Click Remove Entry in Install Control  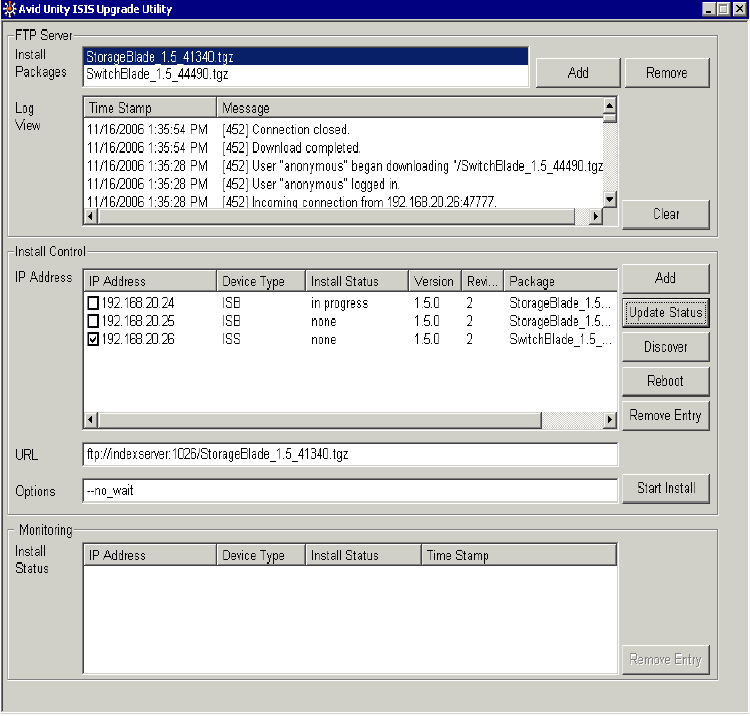pyautogui.click(x=665, y=415)
